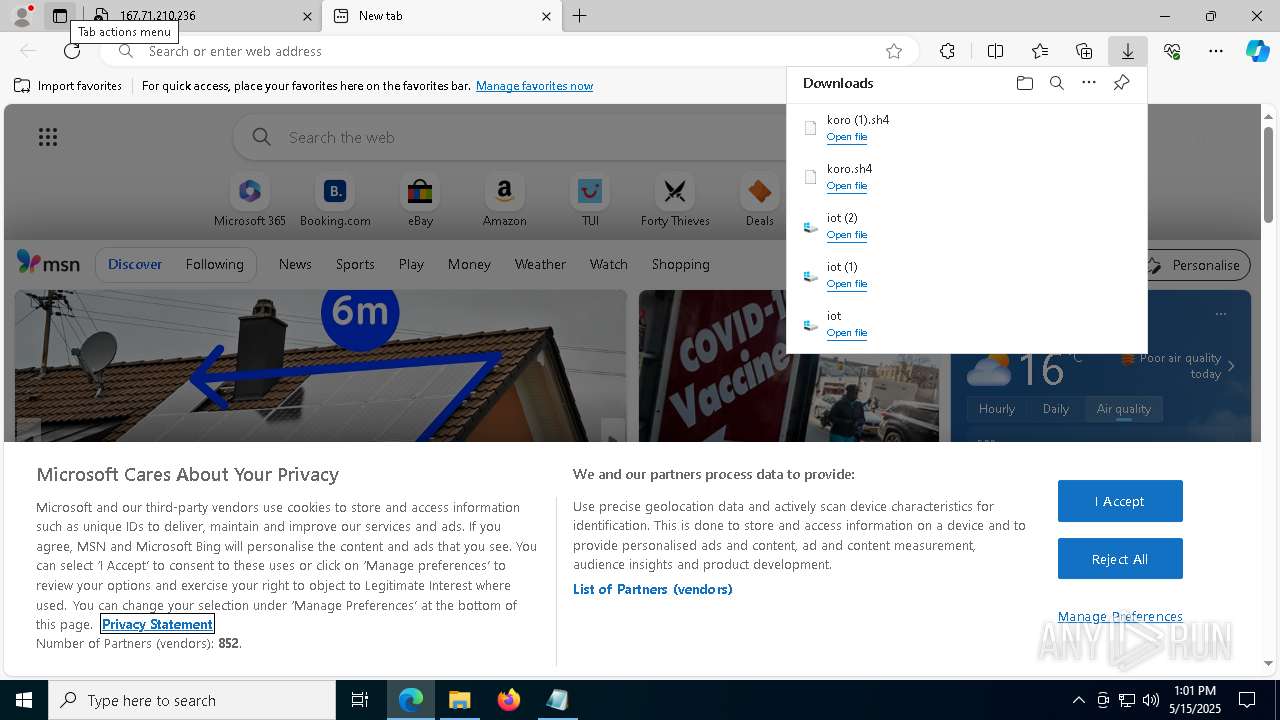Click Open file under iot (1)
1280x720 pixels.
[846, 284]
